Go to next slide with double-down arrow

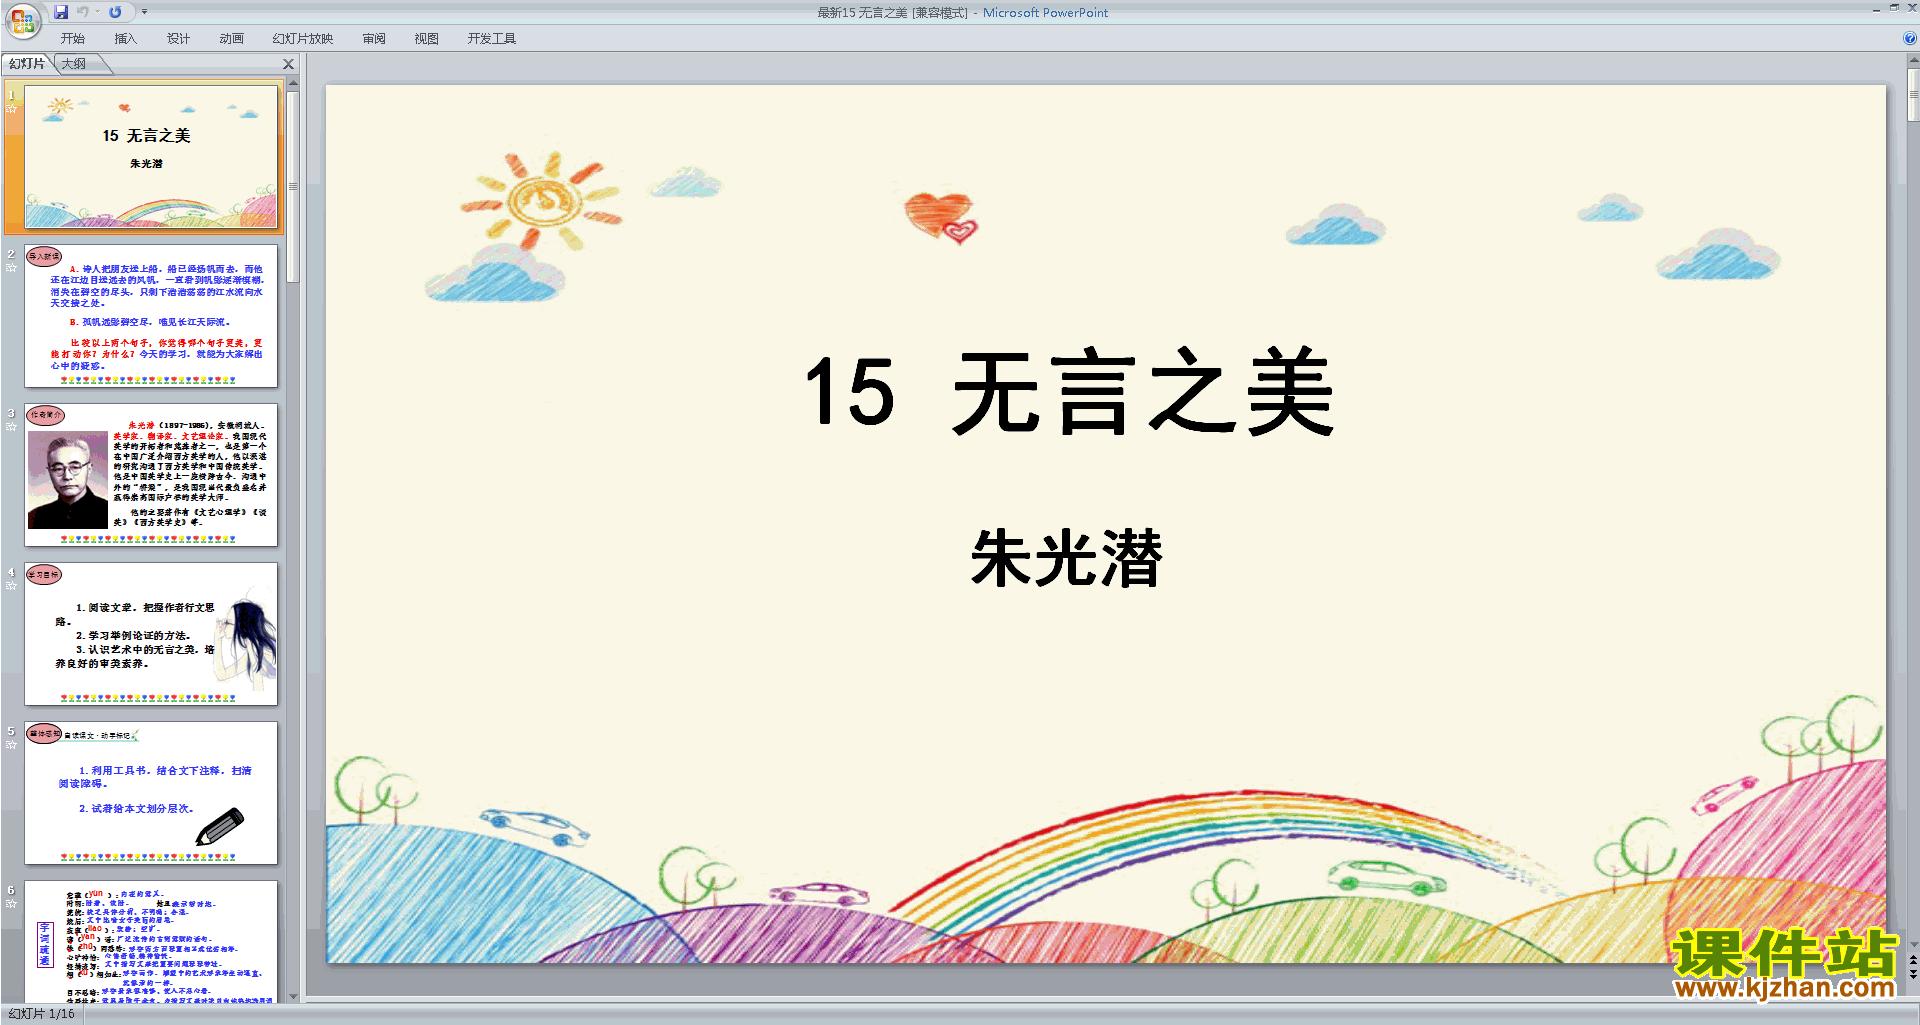tap(1913, 975)
